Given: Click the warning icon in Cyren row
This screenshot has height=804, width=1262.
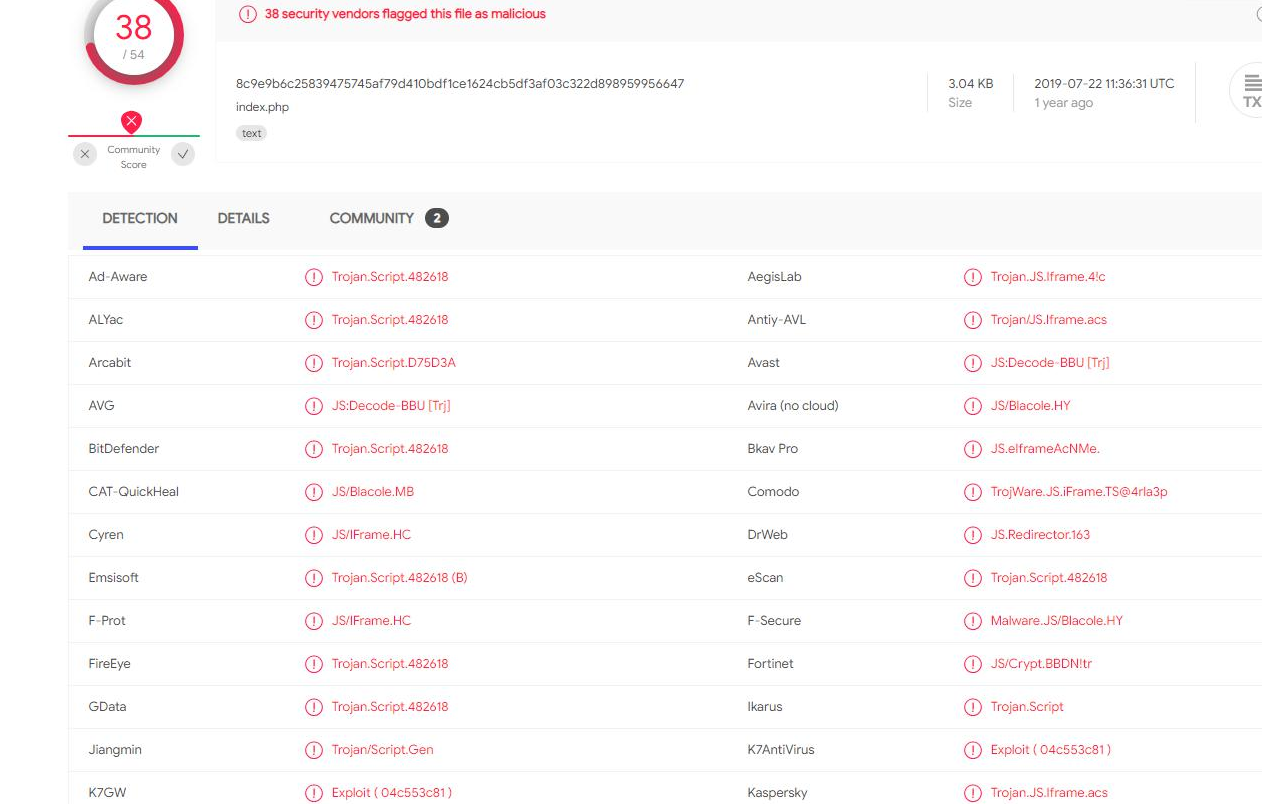Looking at the screenshot, I should (x=314, y=535).
